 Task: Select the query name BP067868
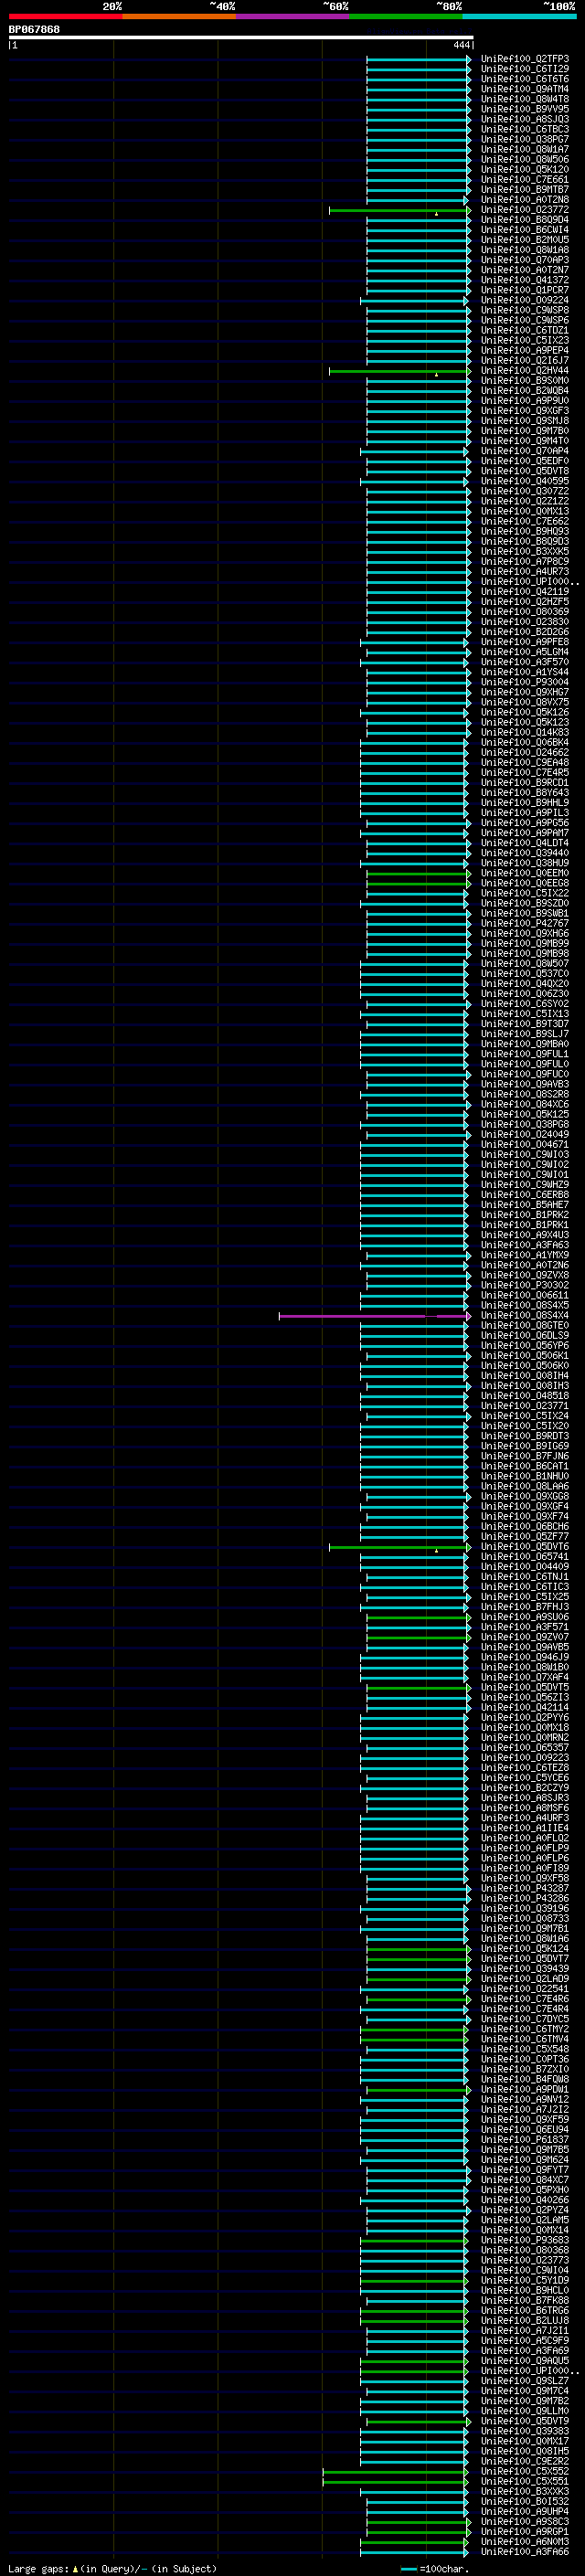[34, 29]
